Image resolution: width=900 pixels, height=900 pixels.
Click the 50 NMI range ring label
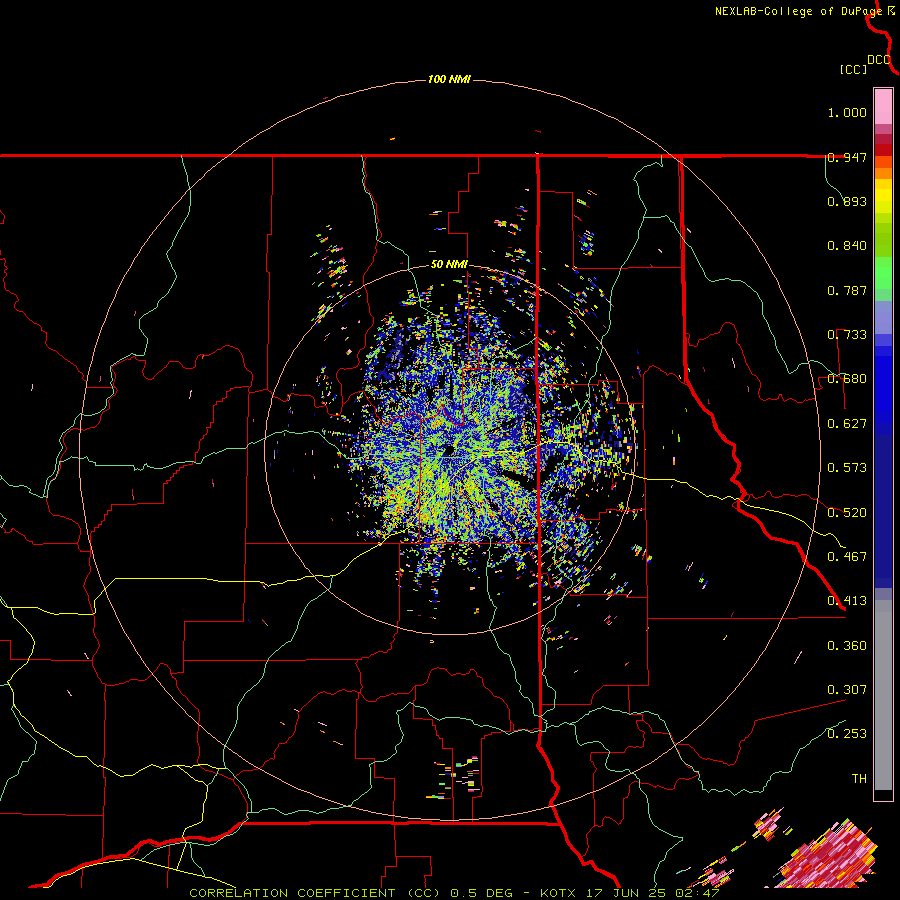(449, 264)
